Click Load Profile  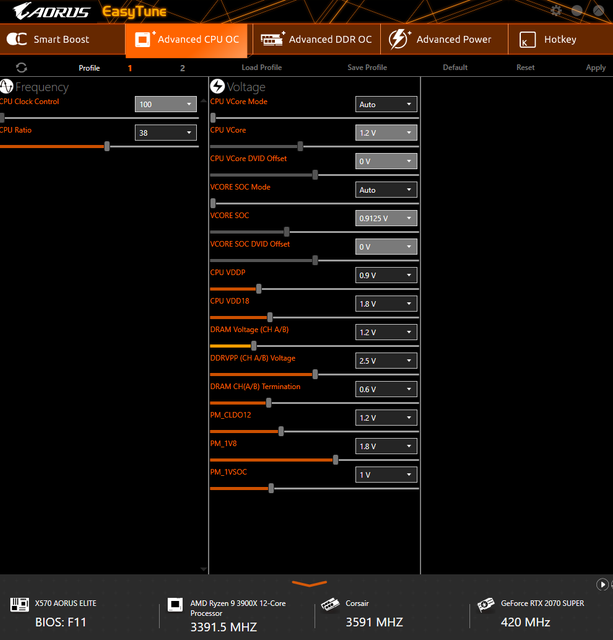262,67
